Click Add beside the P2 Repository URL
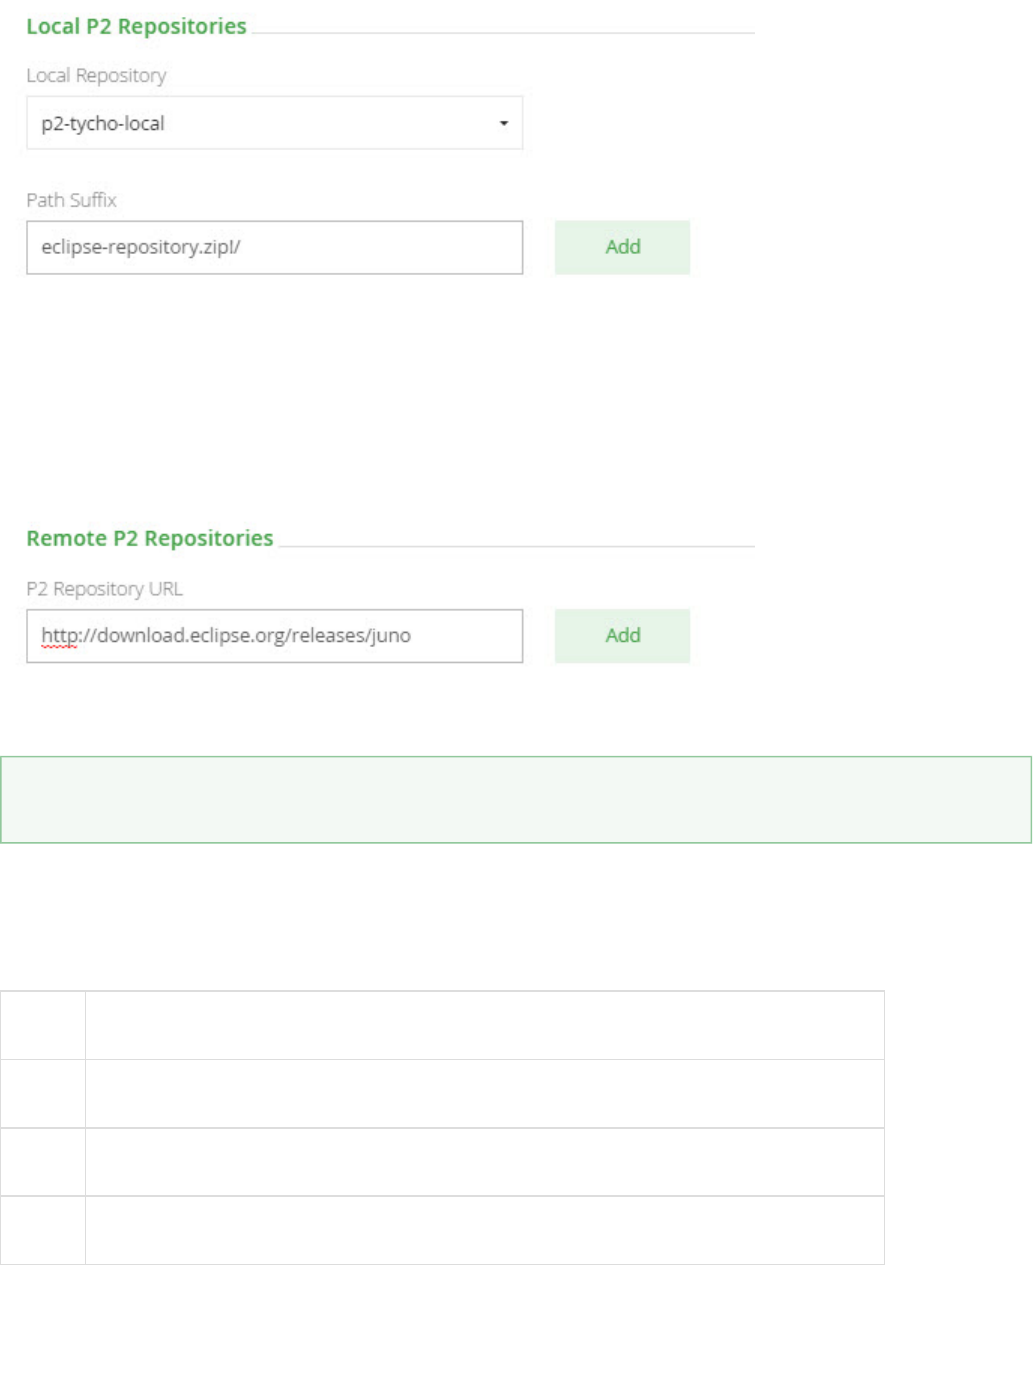 pos(622,636)
